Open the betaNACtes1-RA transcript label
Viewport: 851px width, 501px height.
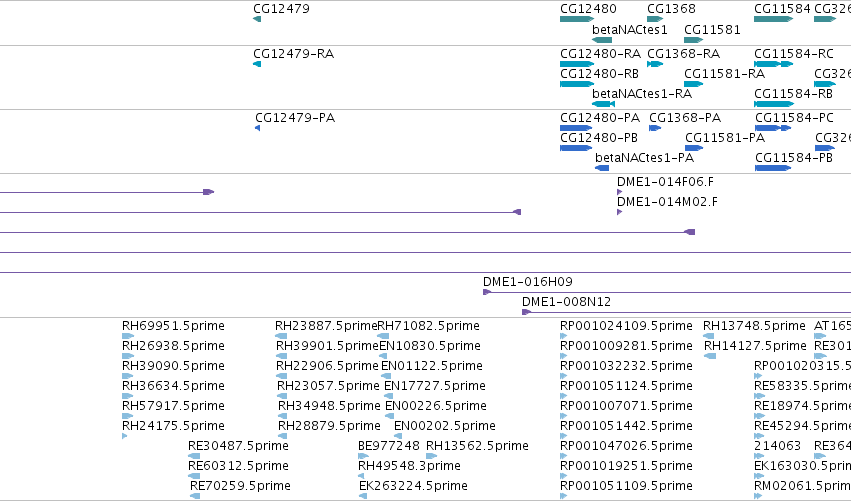642,94
